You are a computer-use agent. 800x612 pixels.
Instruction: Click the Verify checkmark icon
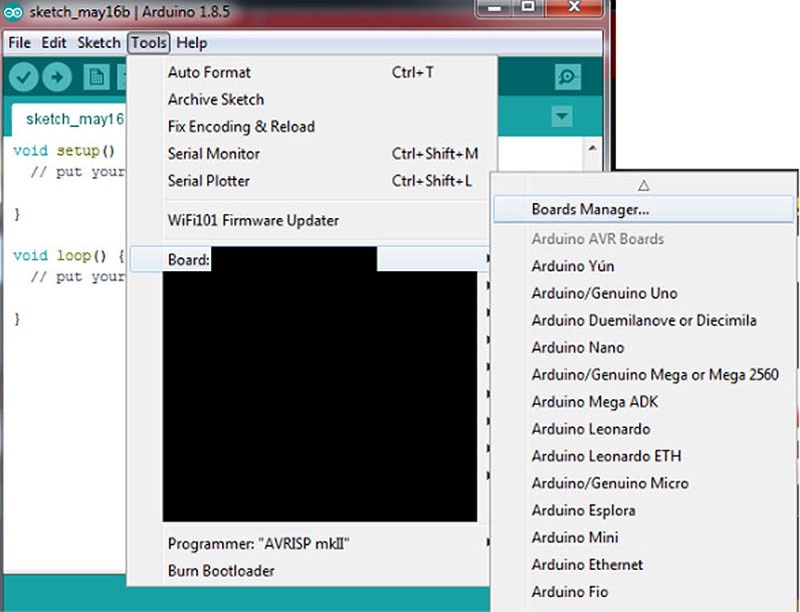click(x=22, y=76)
